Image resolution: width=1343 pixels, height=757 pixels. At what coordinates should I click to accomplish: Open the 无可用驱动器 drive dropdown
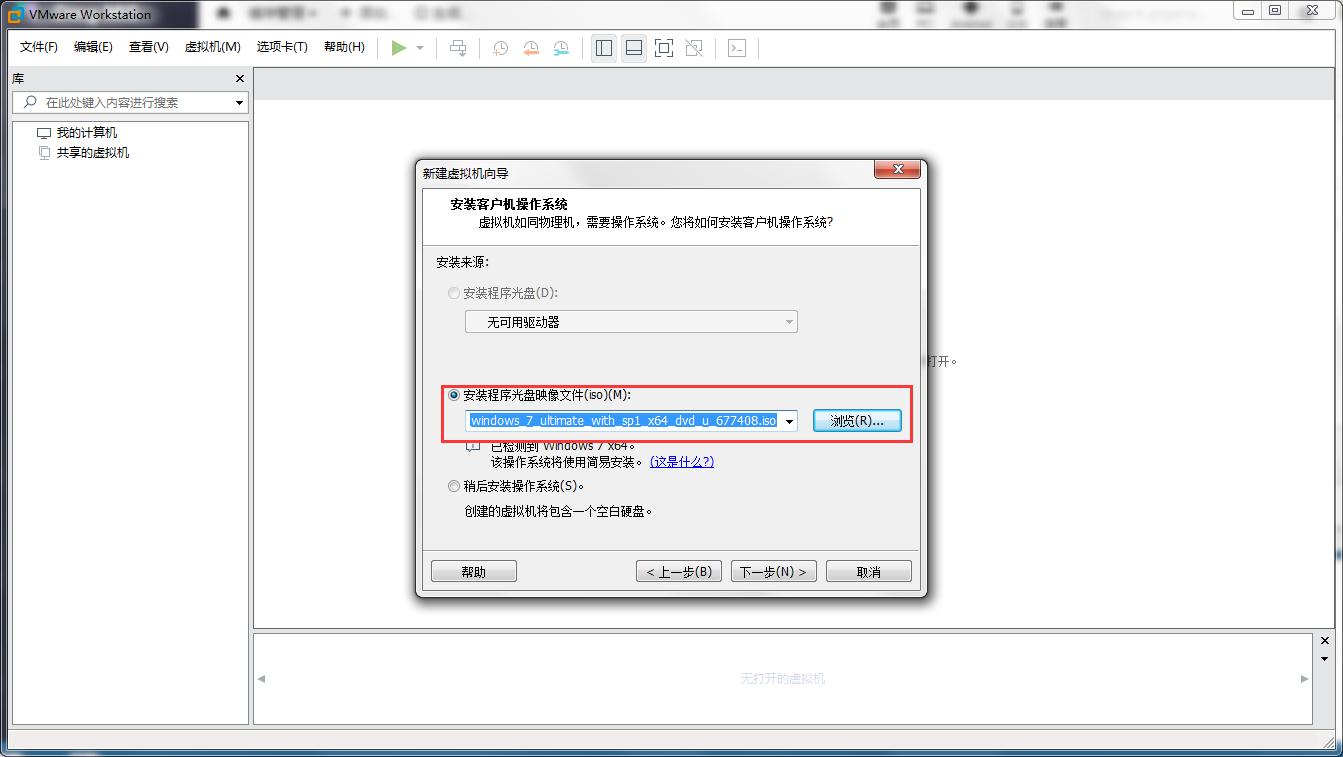631,322
